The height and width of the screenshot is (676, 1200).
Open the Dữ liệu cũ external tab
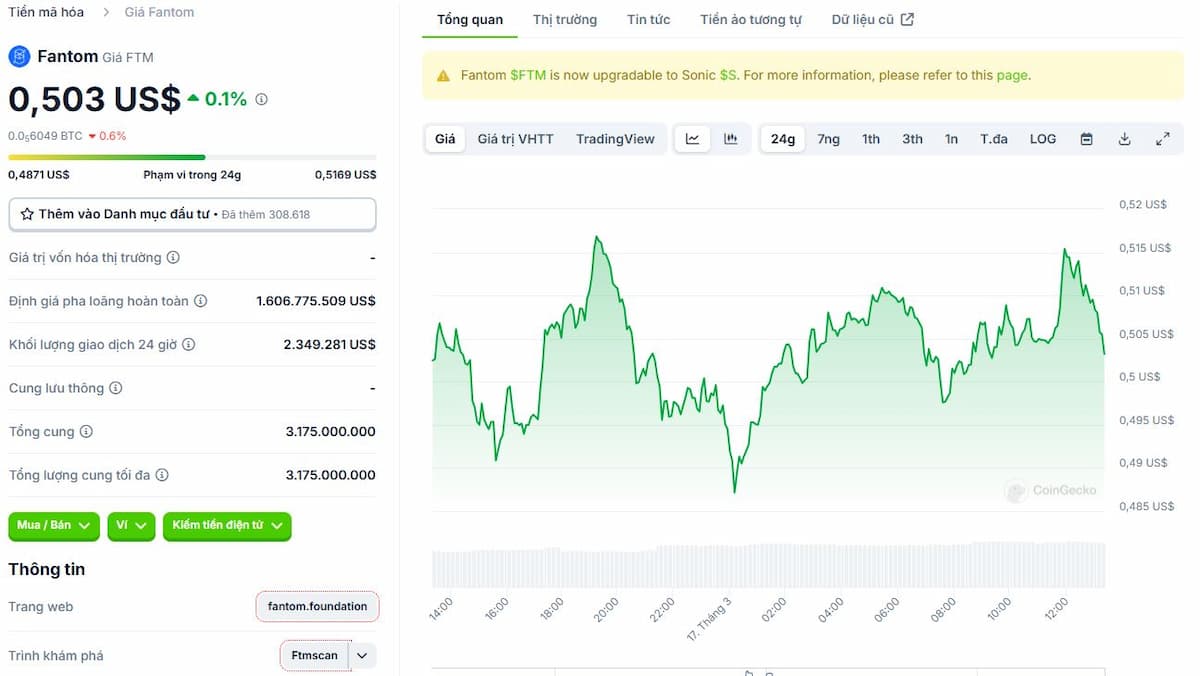click(873, 20)
